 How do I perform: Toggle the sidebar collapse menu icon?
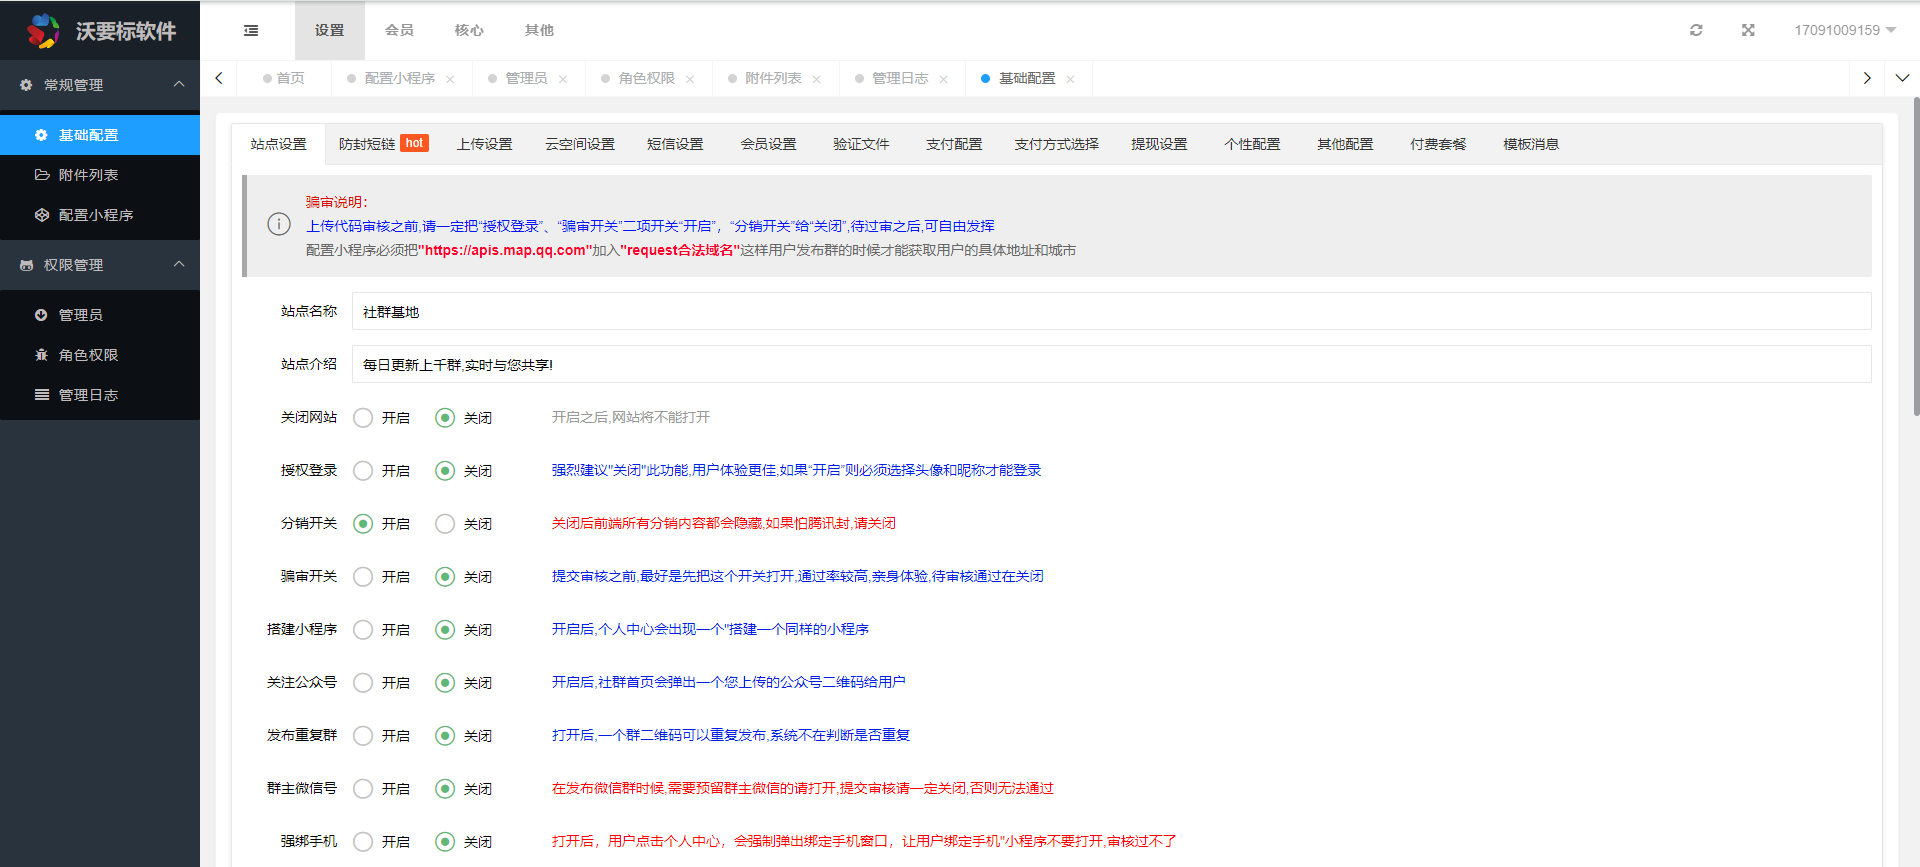click(x=251, y=31)
